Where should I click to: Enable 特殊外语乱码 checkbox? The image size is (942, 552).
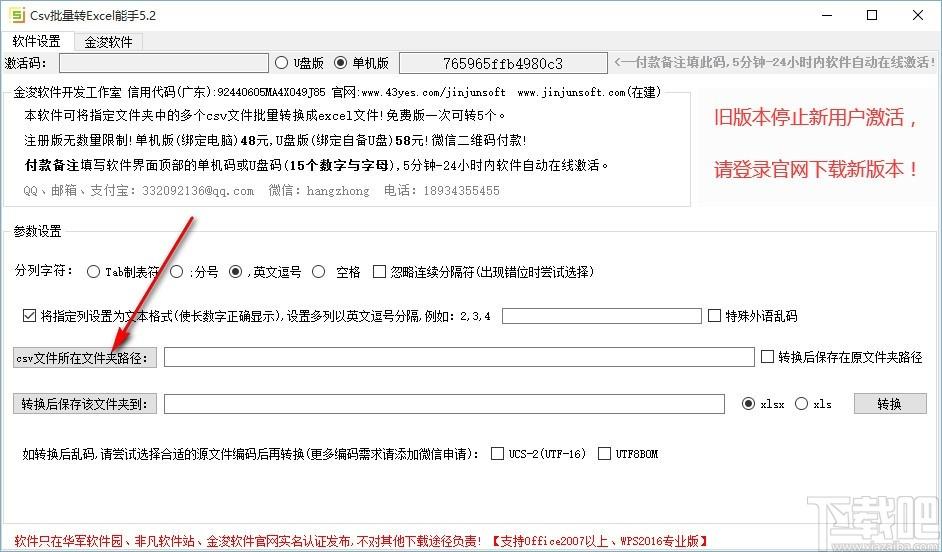pyautogui.click(x=714, y=315)
